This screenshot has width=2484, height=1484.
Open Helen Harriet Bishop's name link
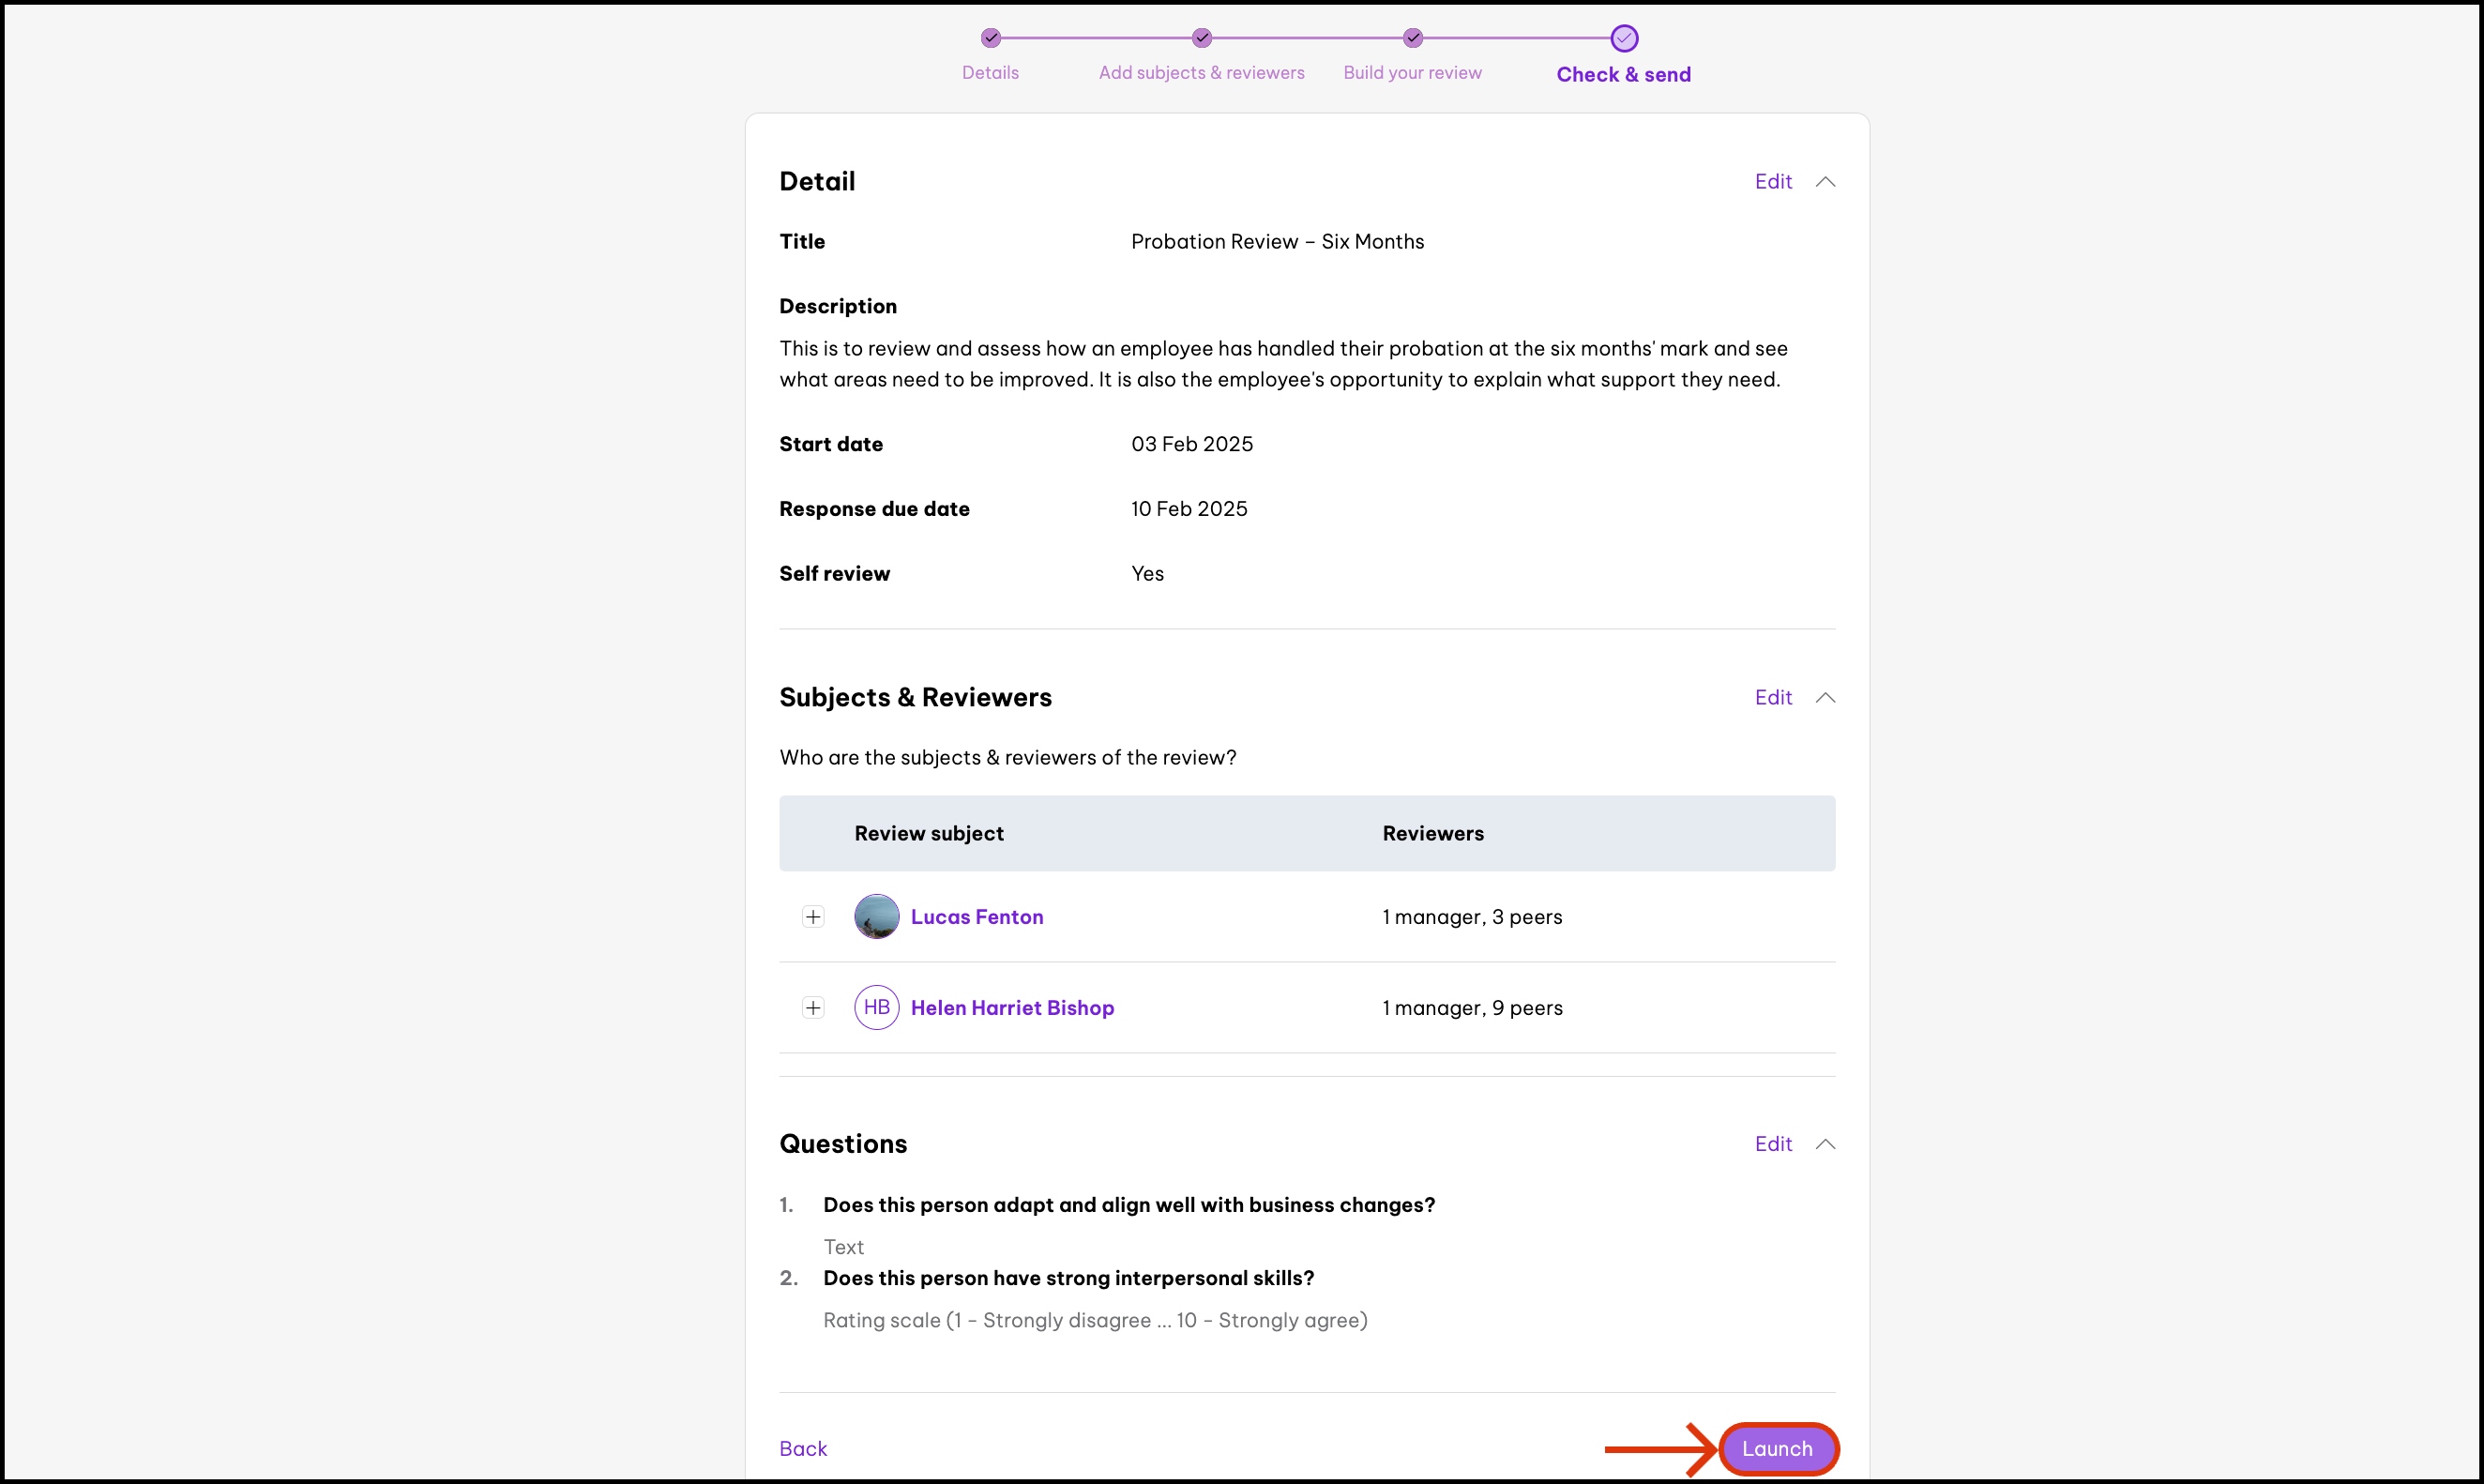pos(1012,1007)
